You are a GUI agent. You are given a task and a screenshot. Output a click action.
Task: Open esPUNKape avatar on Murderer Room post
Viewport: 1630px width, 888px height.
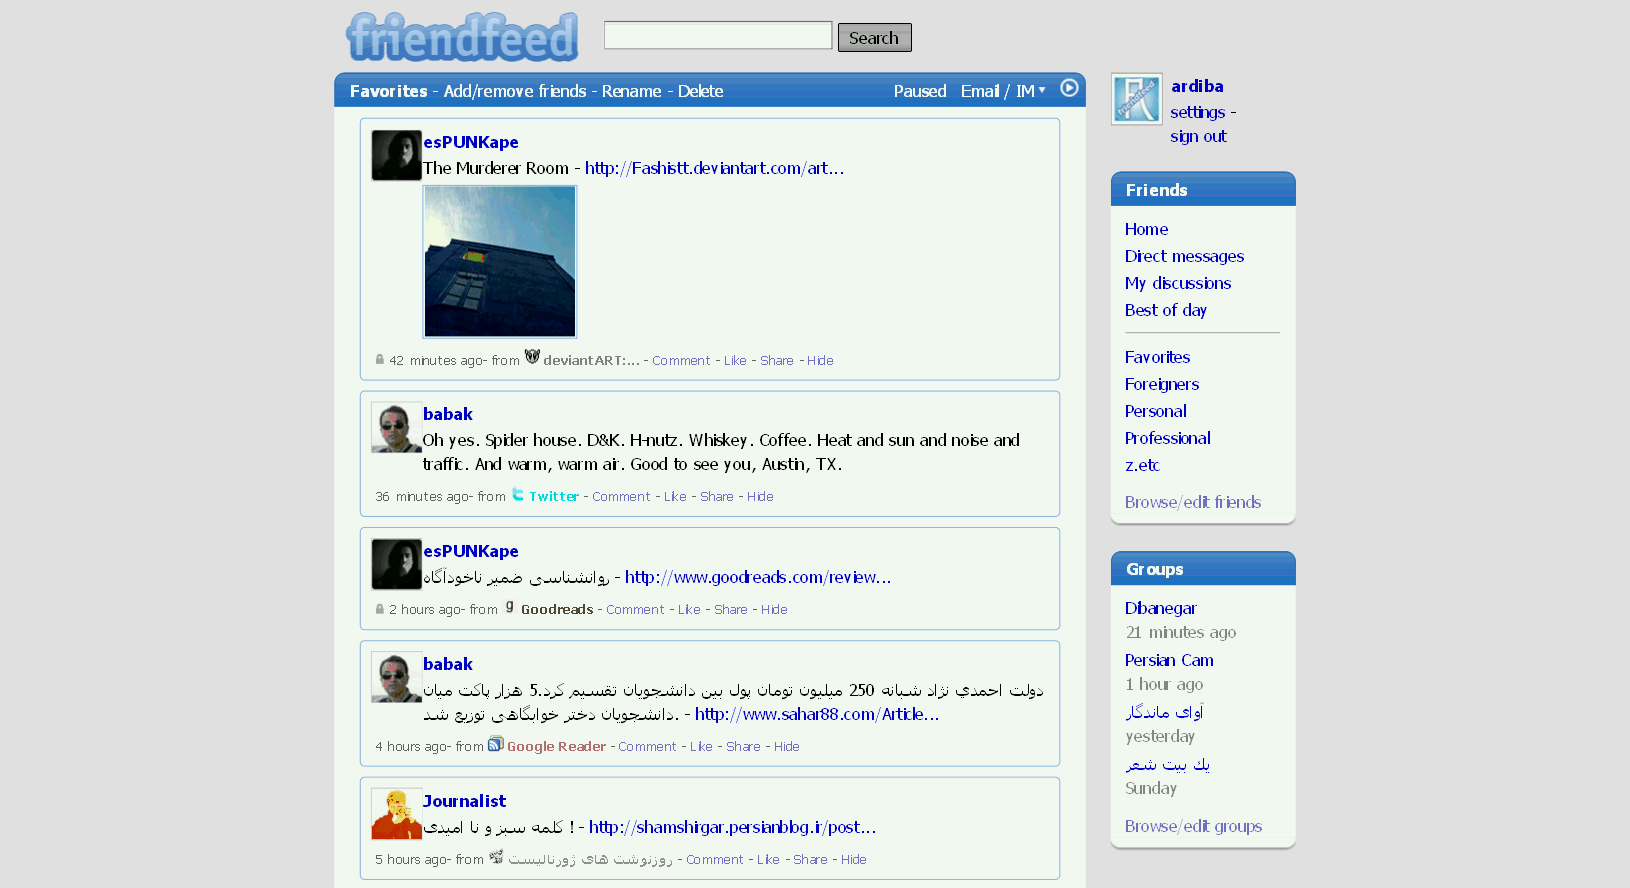click(x=396, y=155)
